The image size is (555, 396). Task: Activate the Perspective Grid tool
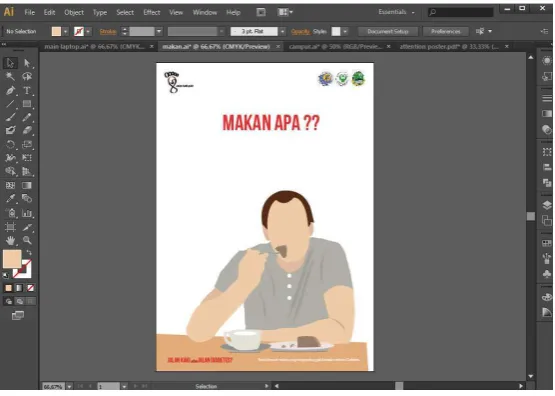27,172
